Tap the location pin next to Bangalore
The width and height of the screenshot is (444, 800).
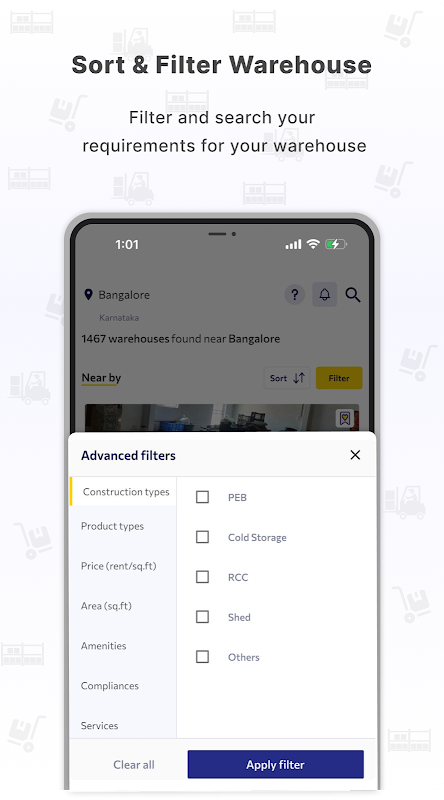(x=88, y=294)
